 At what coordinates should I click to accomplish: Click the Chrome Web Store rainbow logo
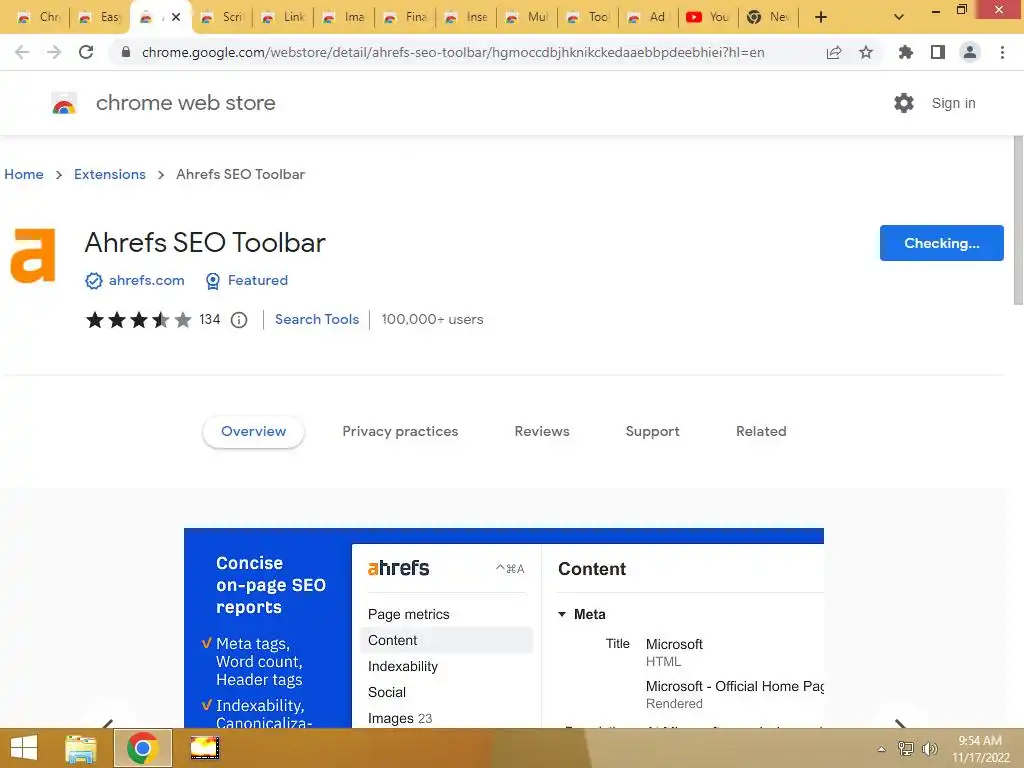point(64,103)
